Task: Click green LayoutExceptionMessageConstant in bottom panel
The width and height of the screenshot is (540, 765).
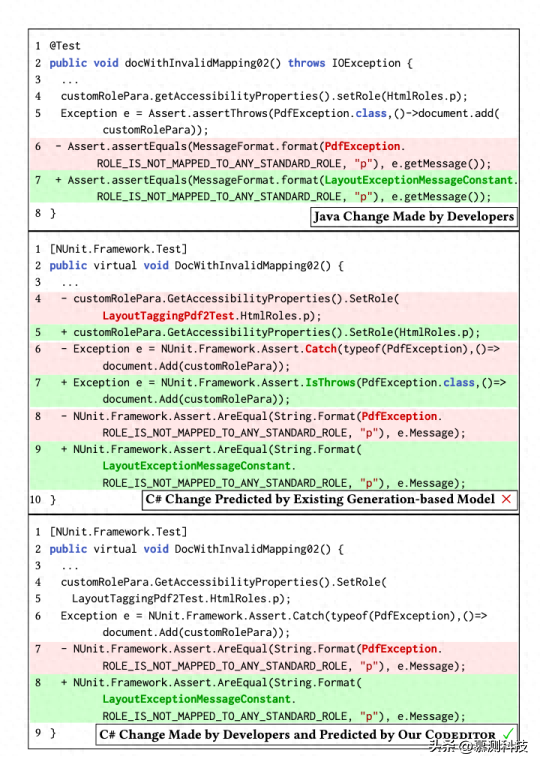Action: click(197, 699)
